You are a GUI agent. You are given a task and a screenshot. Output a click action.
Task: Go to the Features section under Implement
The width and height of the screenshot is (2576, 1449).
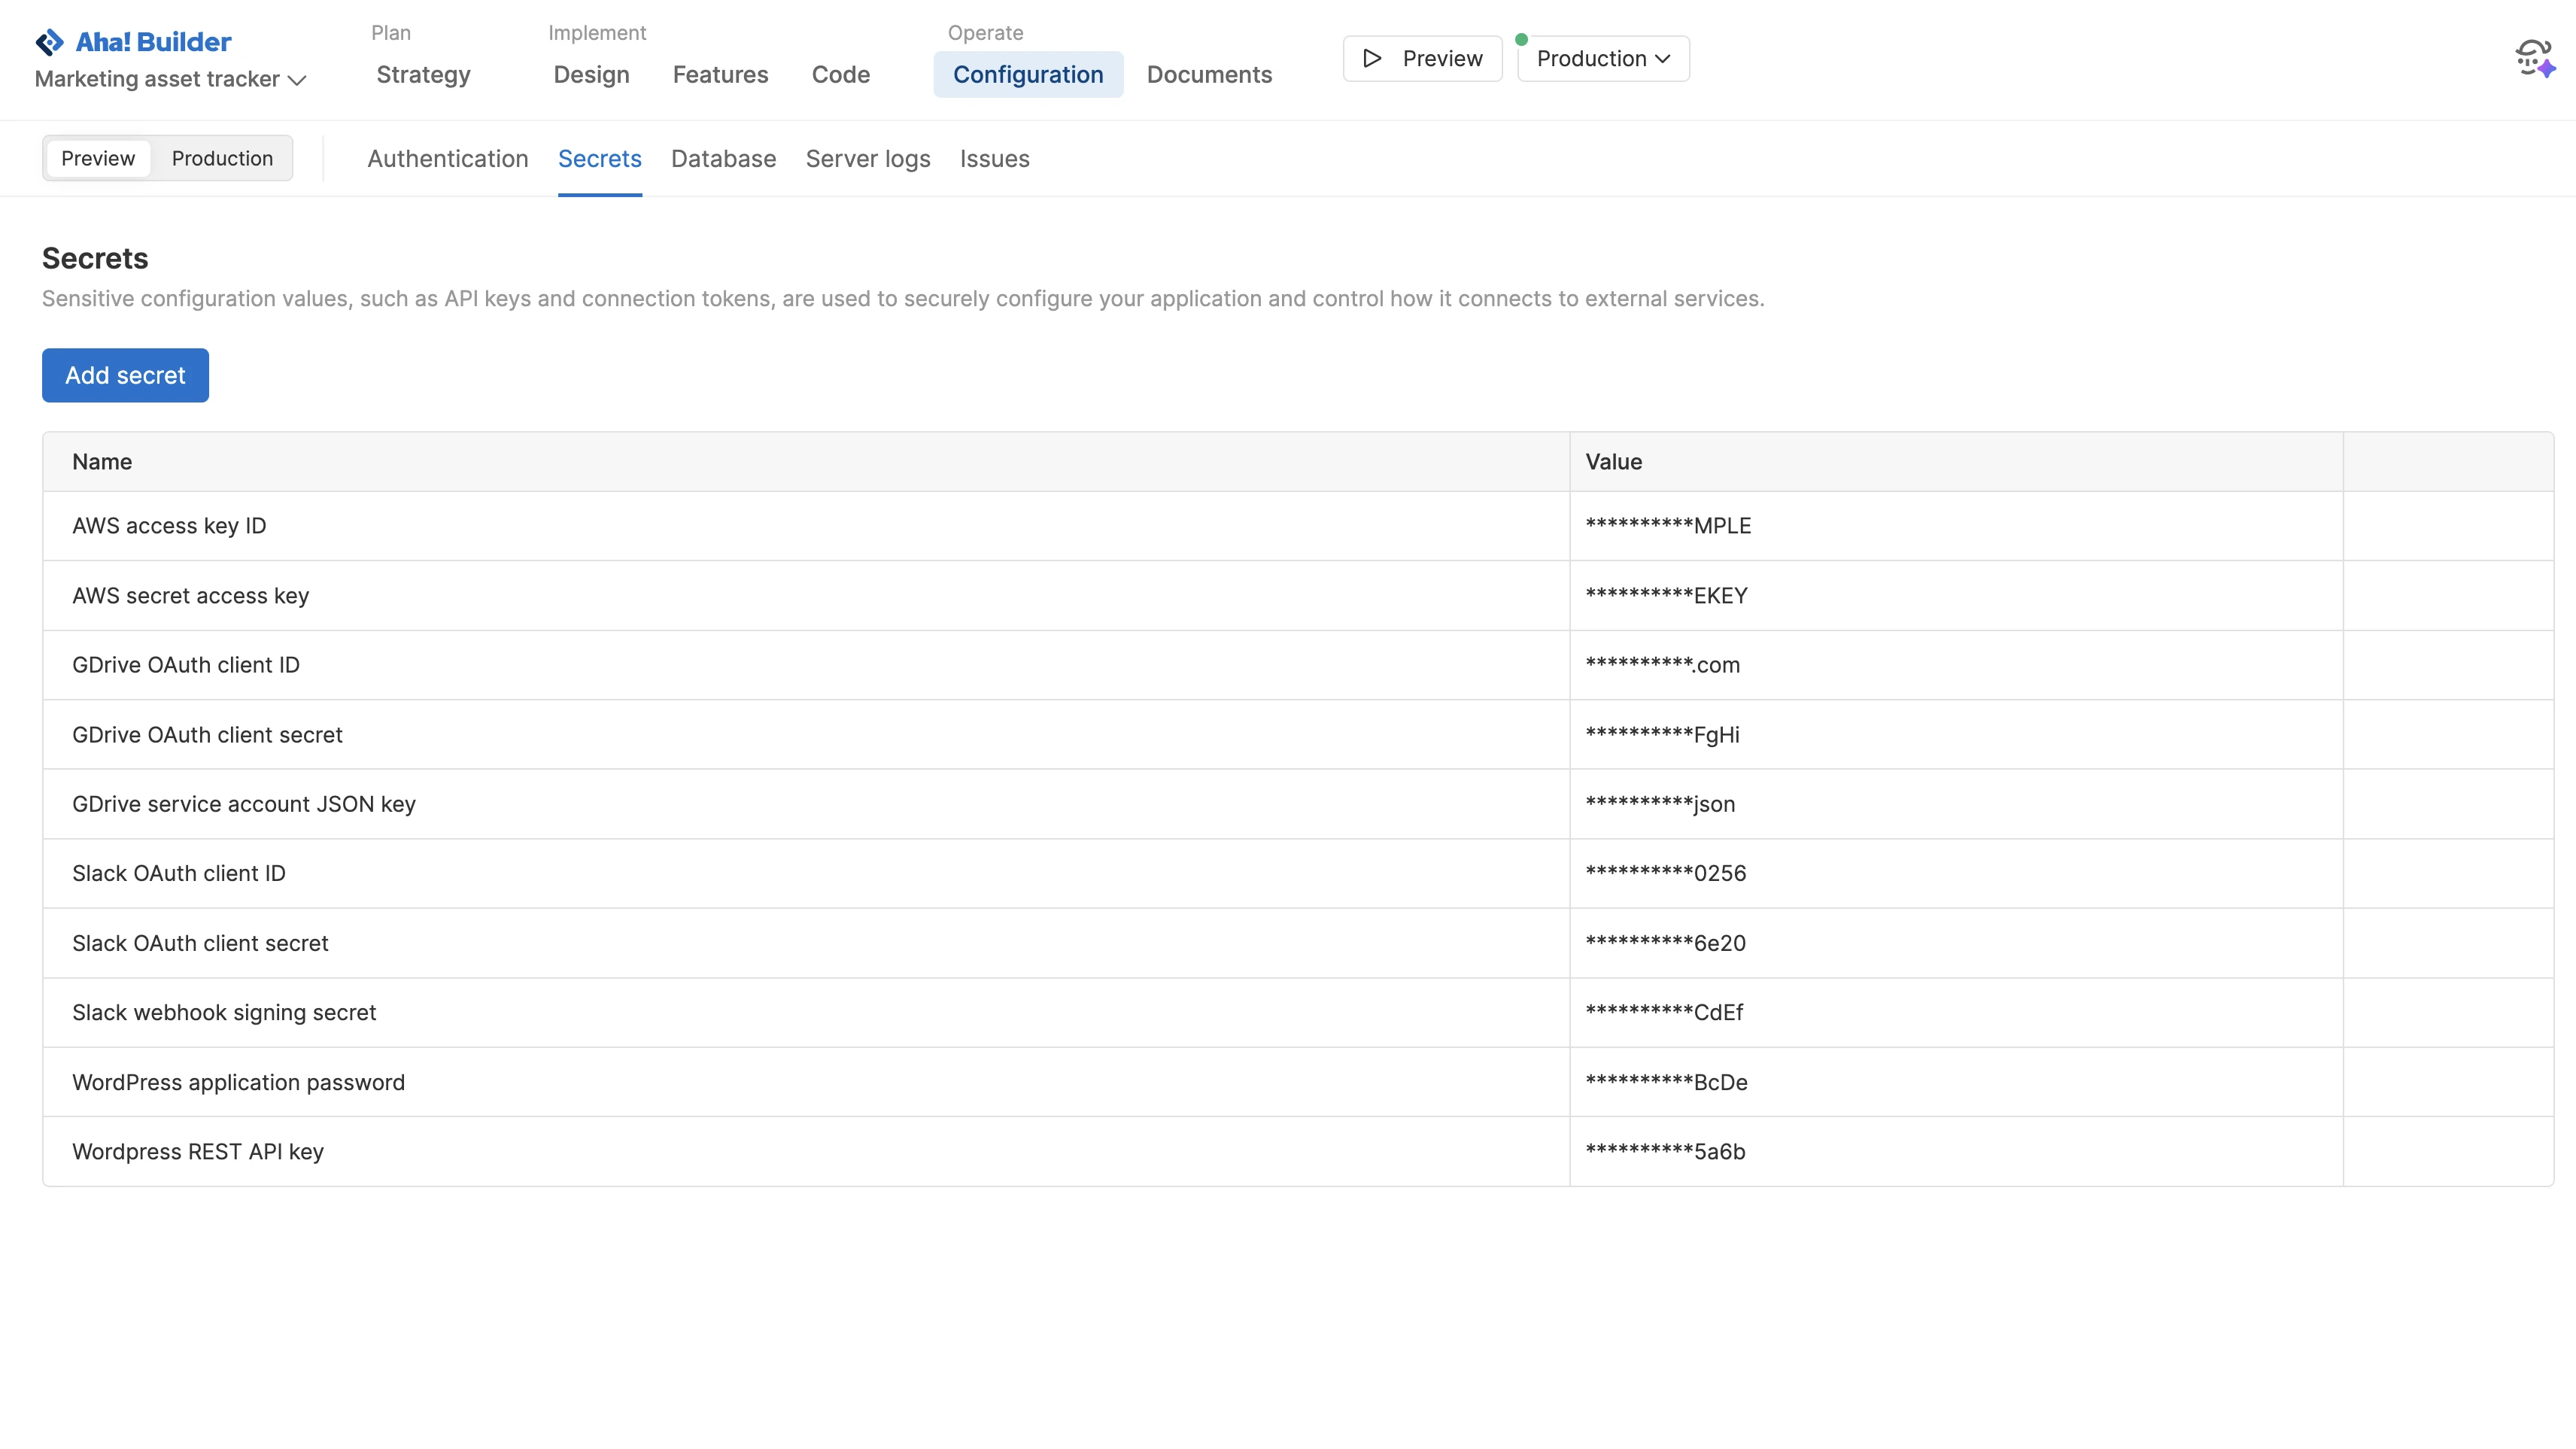[720, 74]
